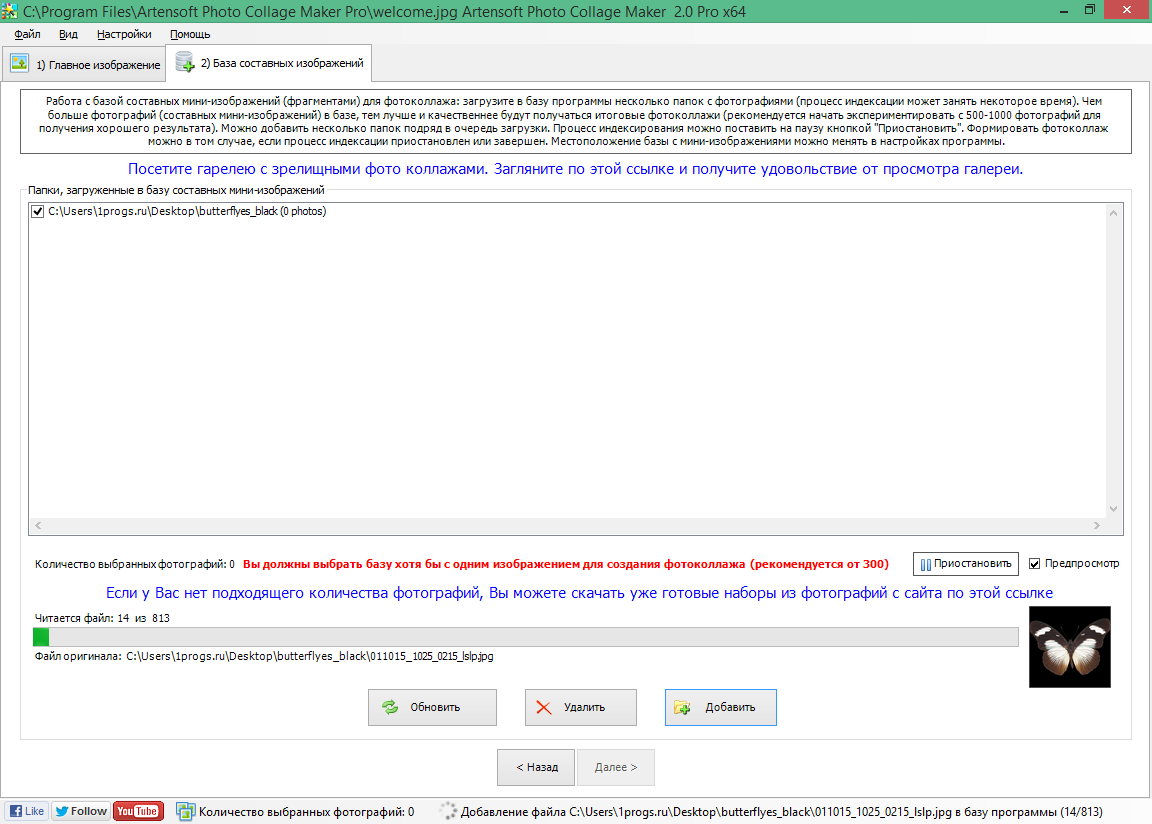1152x824 pixels.
Task: Open the Вид menu
Action: pos(68,34)
